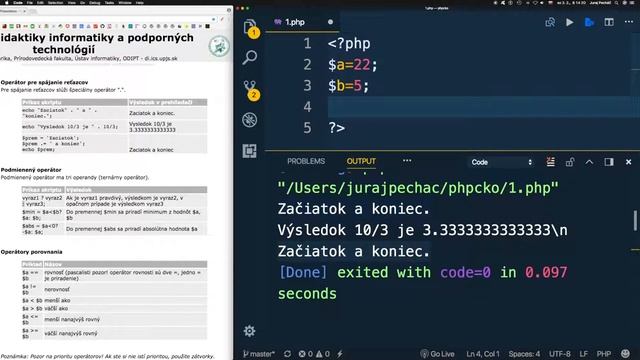This screenshot has width=640, height=360.
Task: Click the master branch in status bar
Action: 259,354
